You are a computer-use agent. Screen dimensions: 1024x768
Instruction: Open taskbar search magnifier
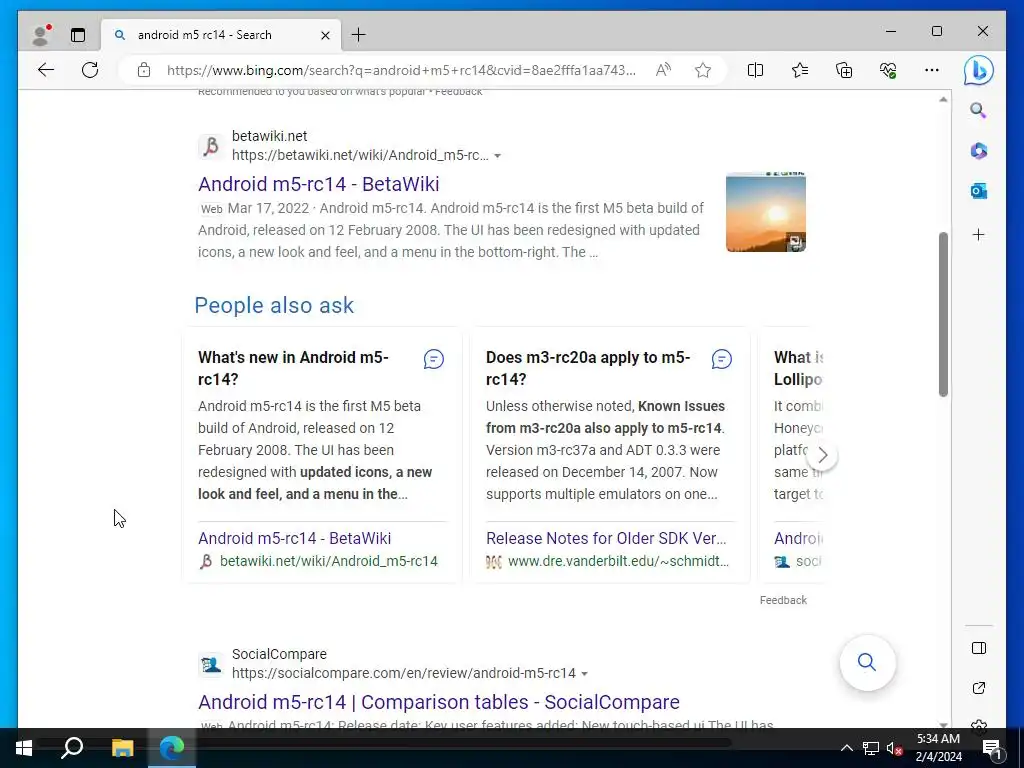71,747
